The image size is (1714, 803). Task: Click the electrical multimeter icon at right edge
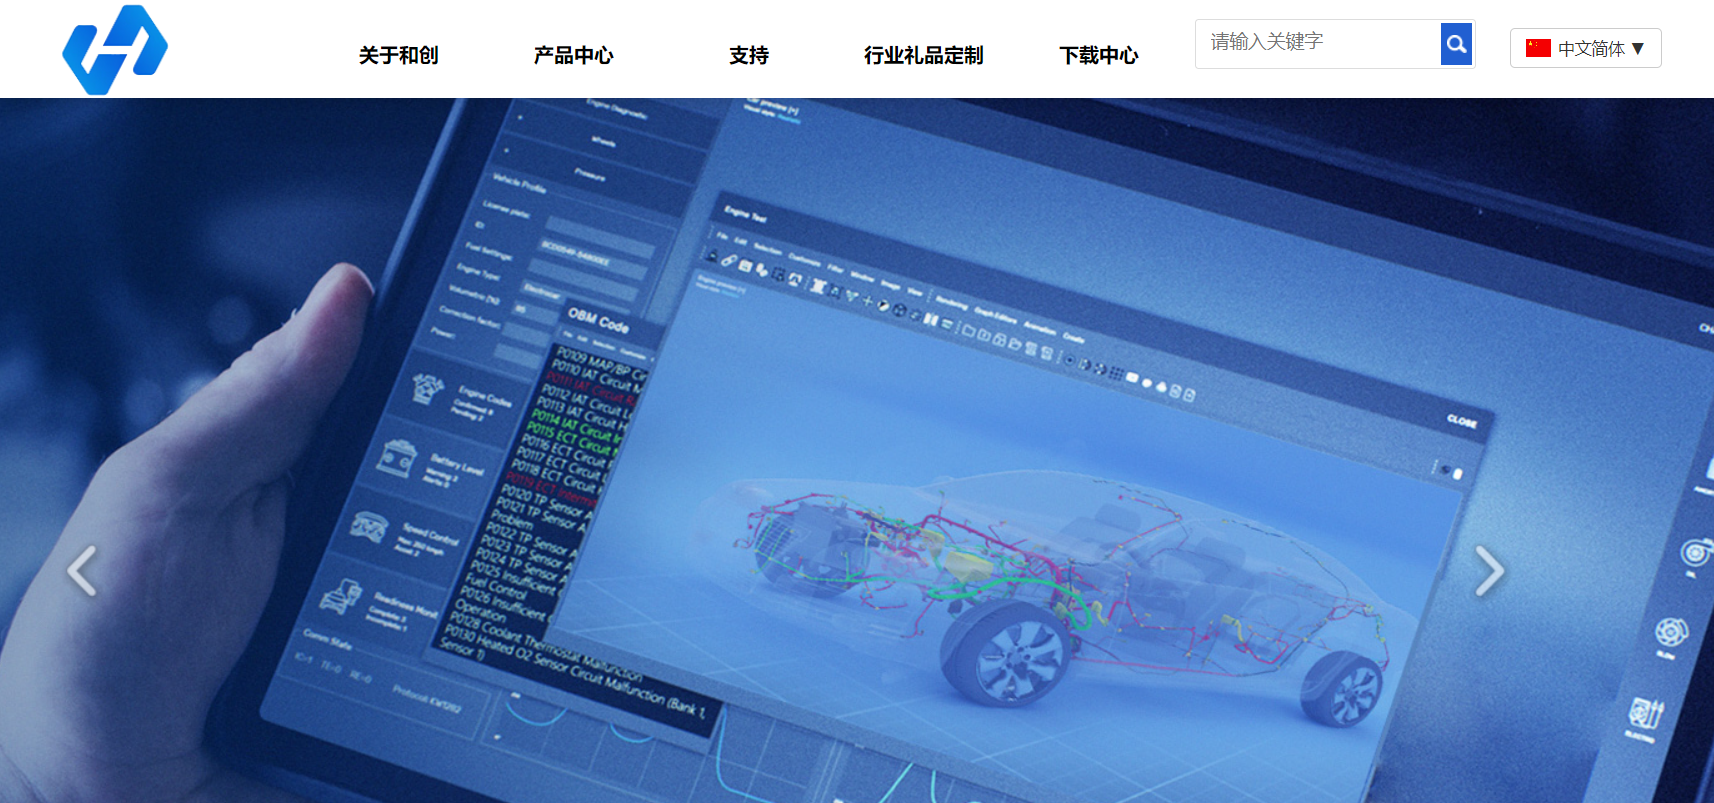tap(1645, 714)
